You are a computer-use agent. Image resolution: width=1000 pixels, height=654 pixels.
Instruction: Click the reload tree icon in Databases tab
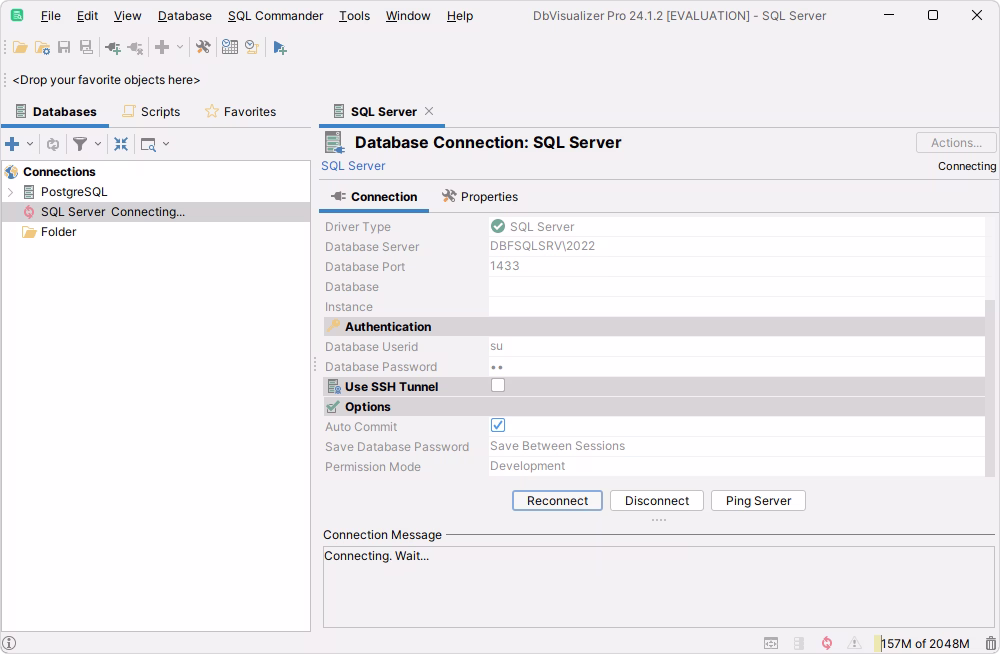53,144
